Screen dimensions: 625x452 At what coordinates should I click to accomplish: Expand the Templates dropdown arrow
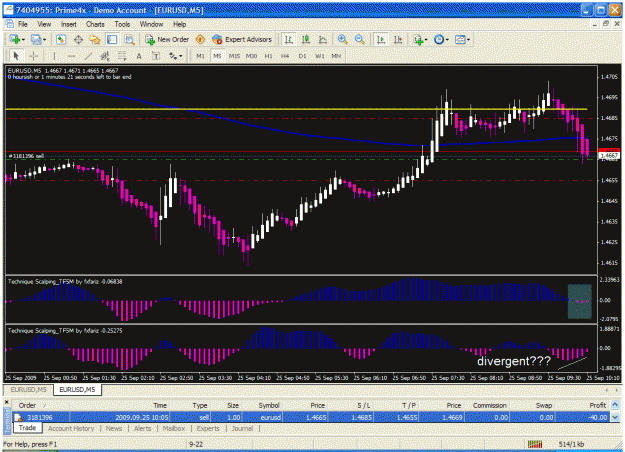[469, 40]
